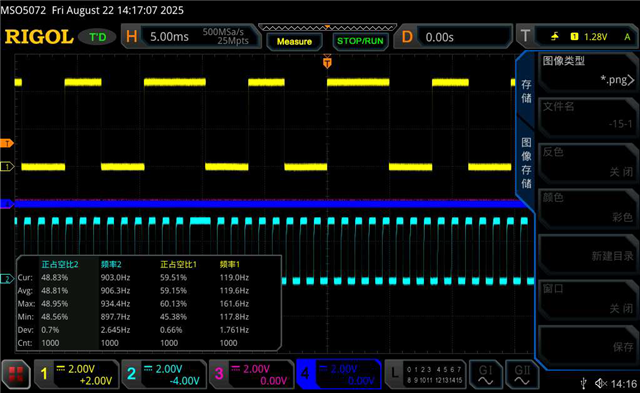640x393 pixels.
Task: Click the STOP/RUN button
Action: click(360, 41)
